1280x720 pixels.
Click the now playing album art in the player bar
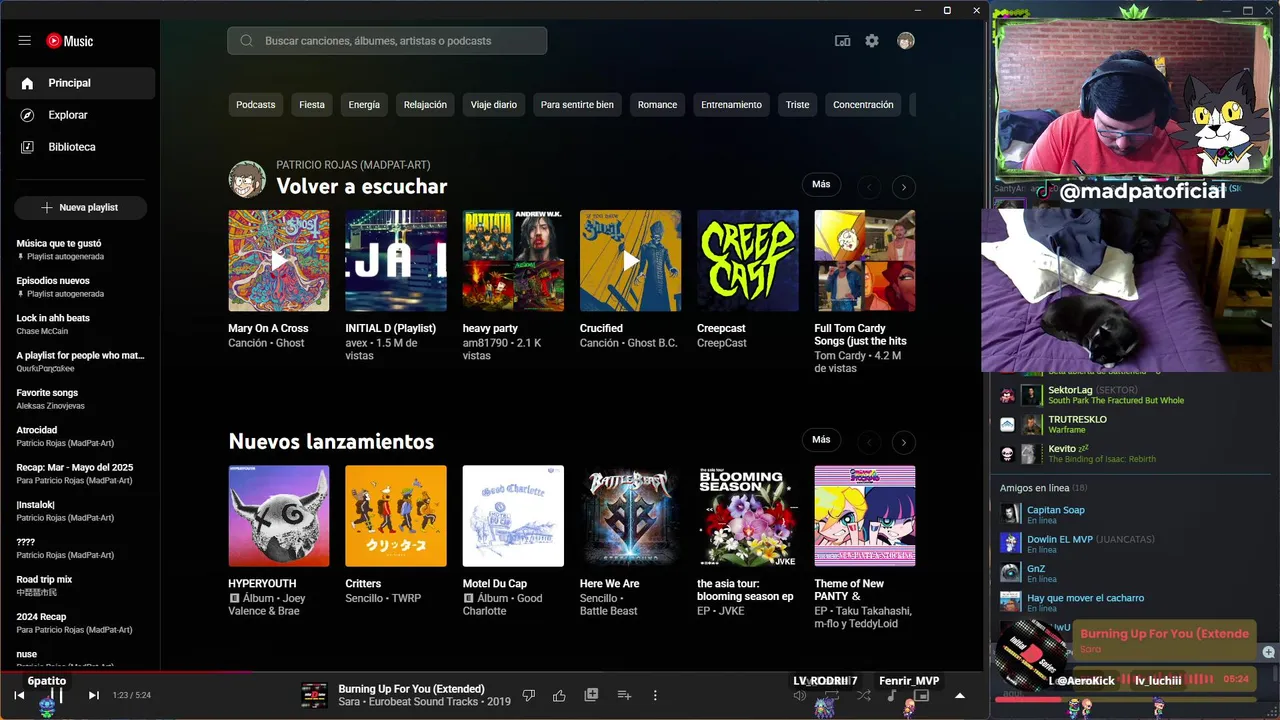[314, 695]
